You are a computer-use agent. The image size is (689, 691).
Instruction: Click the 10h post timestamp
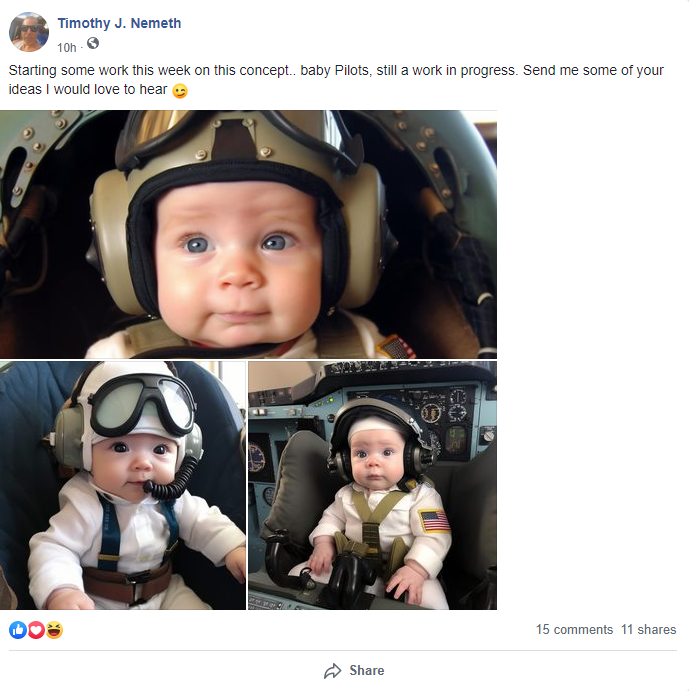pyautogui.click(x=66, y=46)
